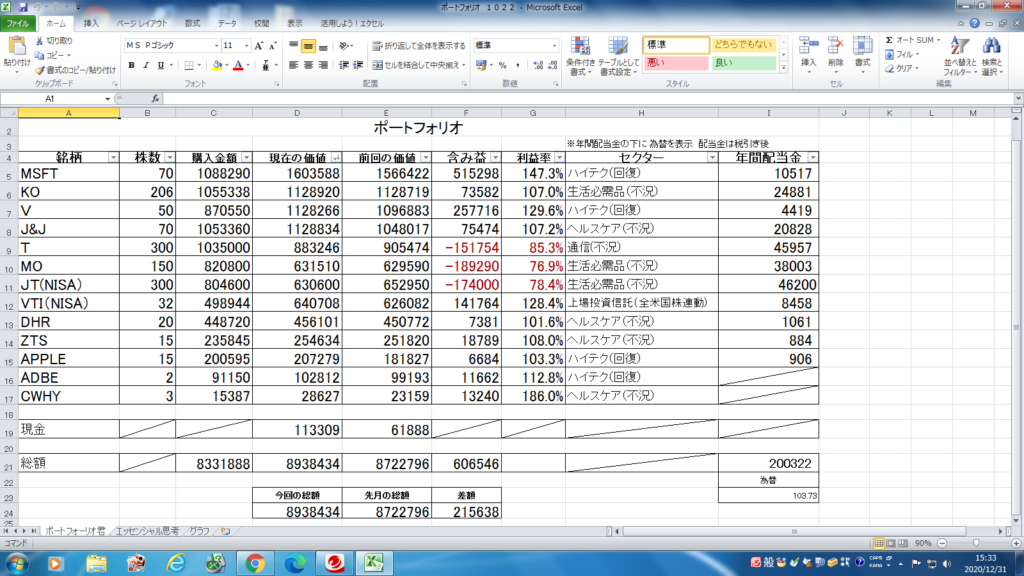Click the Cut (切り取り) scissors icon
This screenshot has height=576, width=1024.
(39, 40)
